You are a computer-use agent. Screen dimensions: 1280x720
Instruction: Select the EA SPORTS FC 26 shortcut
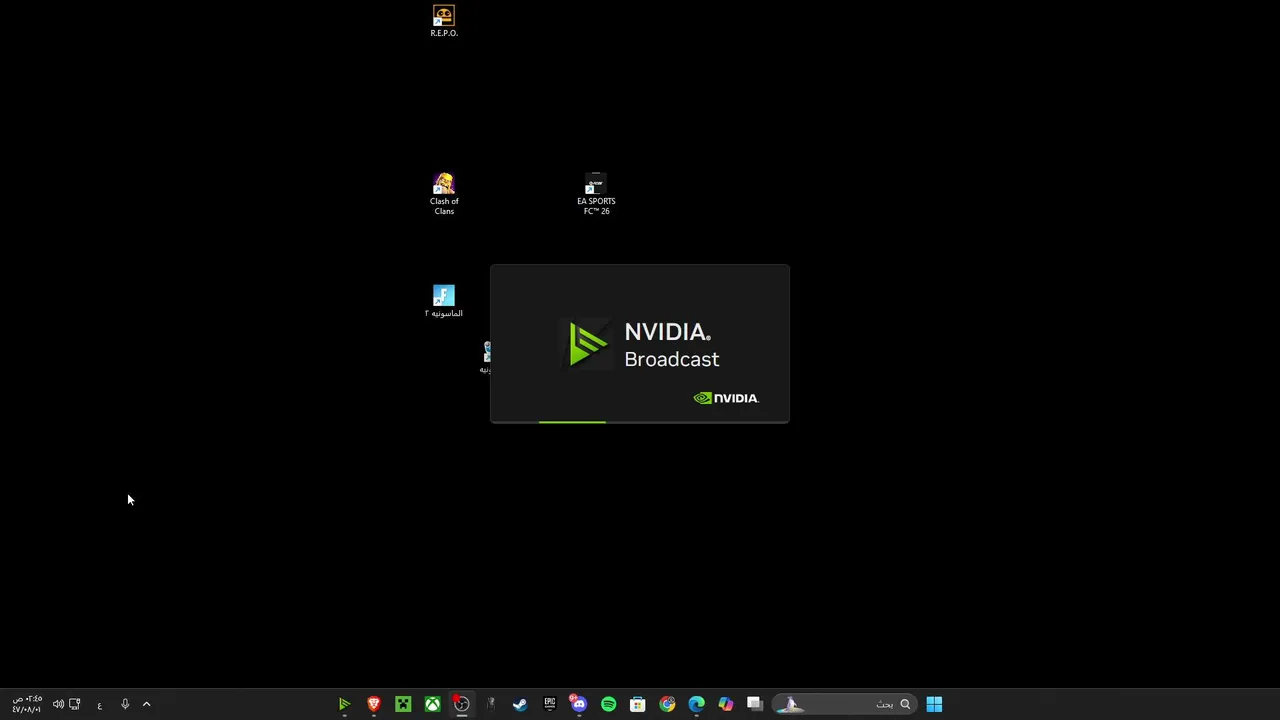tap(596, 194)
